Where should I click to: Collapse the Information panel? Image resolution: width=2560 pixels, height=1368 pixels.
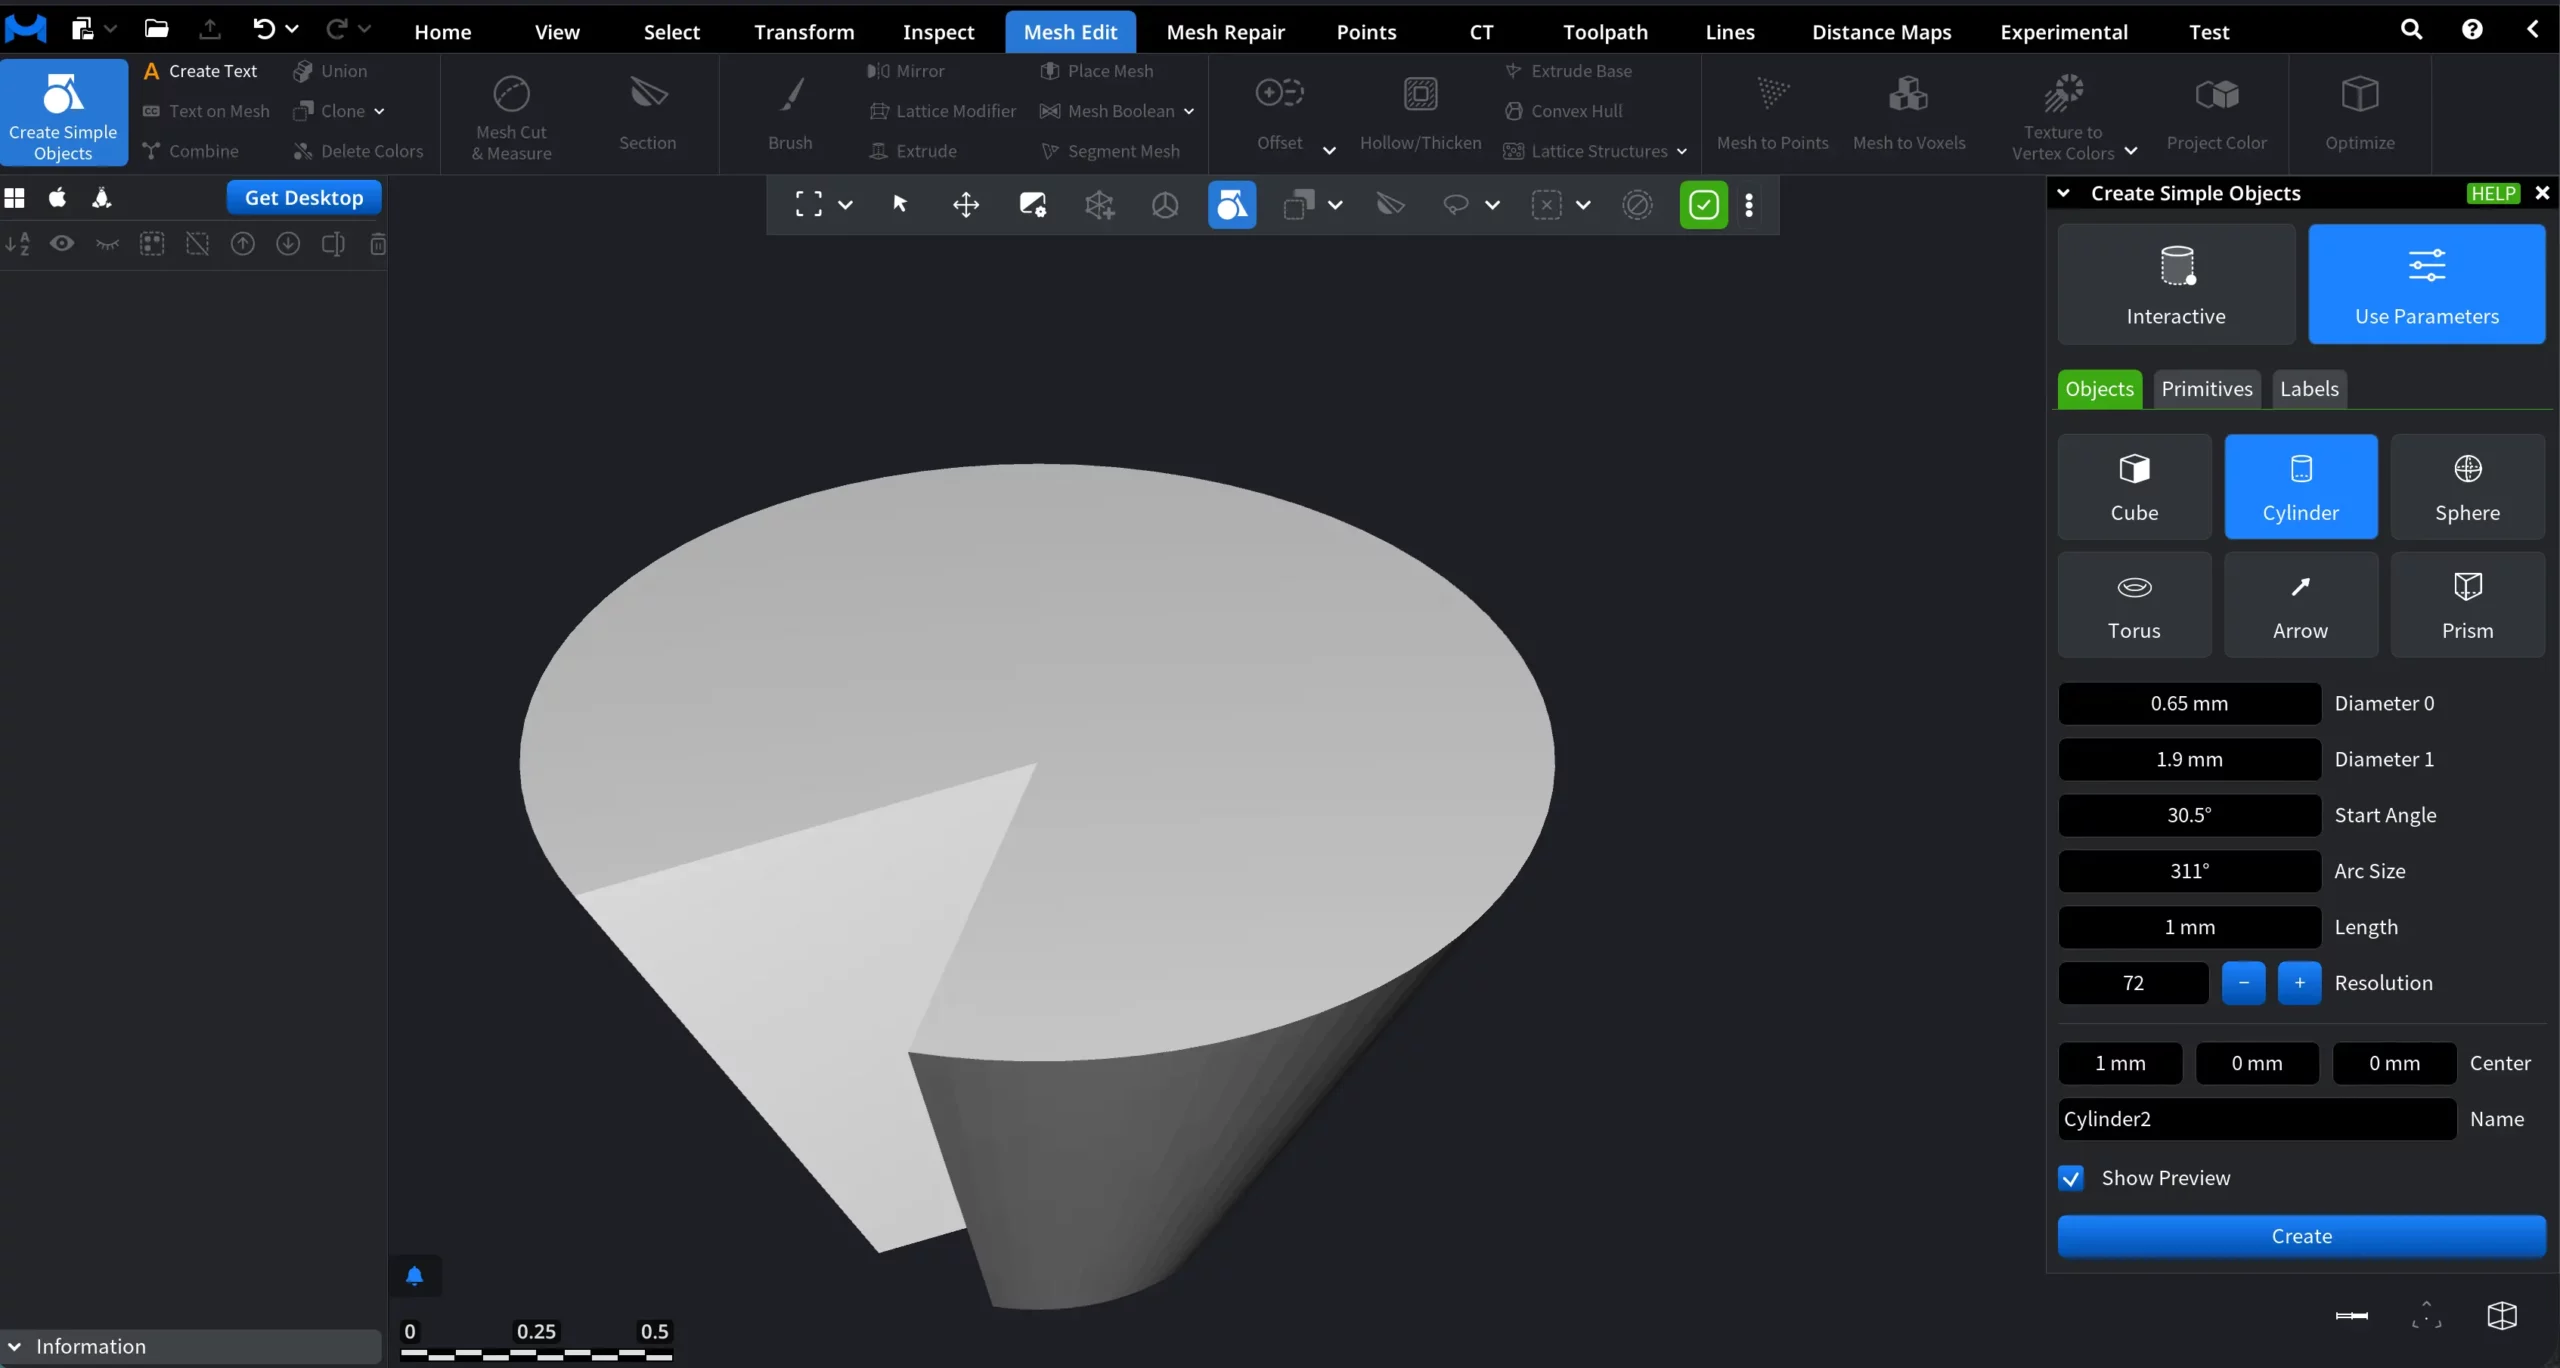(14, 1345)
